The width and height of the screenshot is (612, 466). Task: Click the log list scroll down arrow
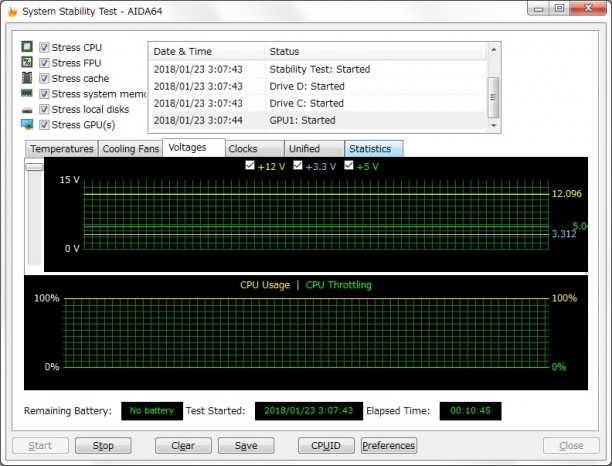[x=494, y=125]
